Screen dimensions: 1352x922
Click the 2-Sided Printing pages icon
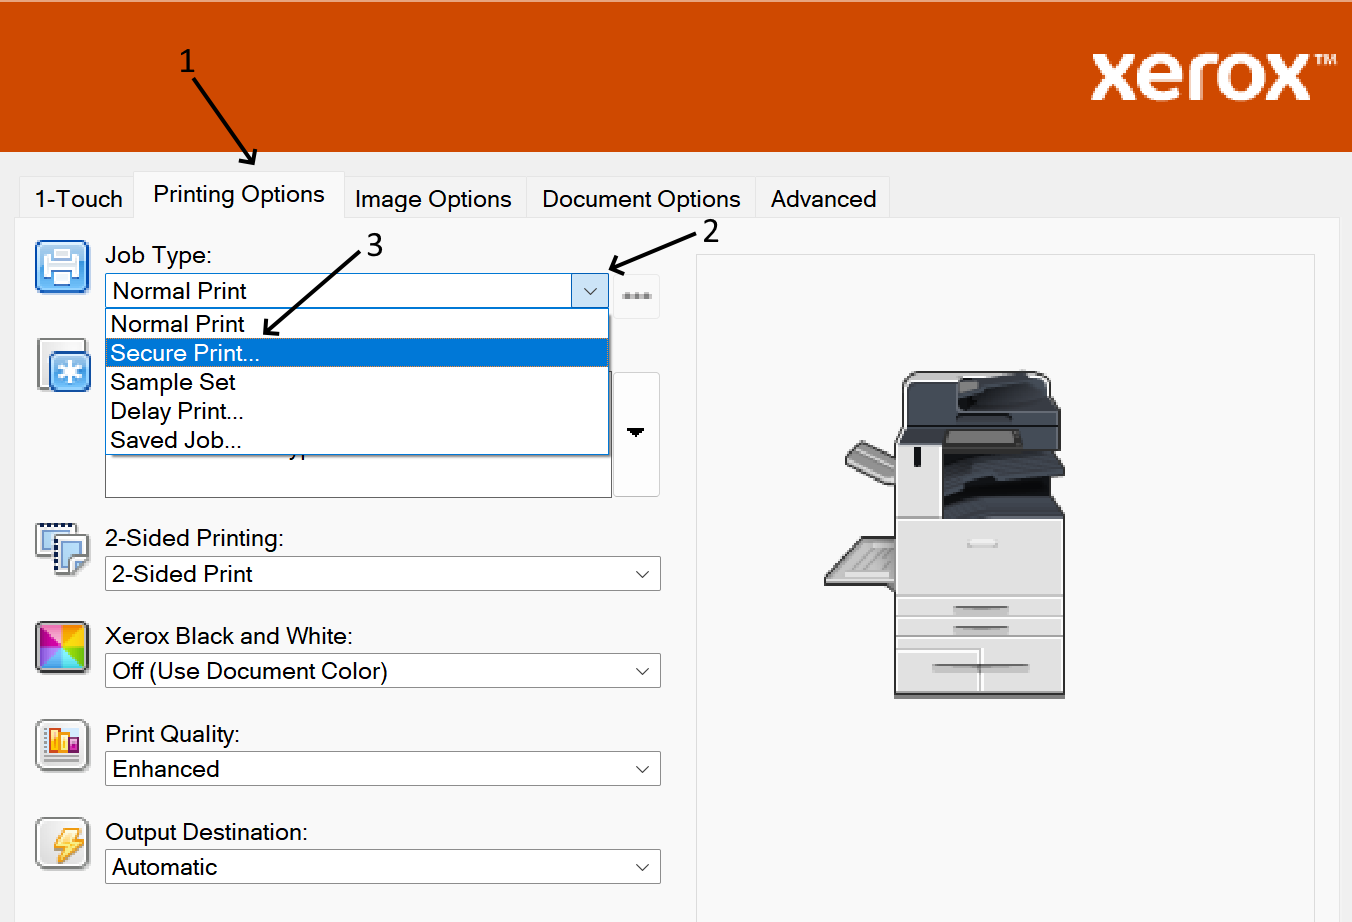click(62, 548)
